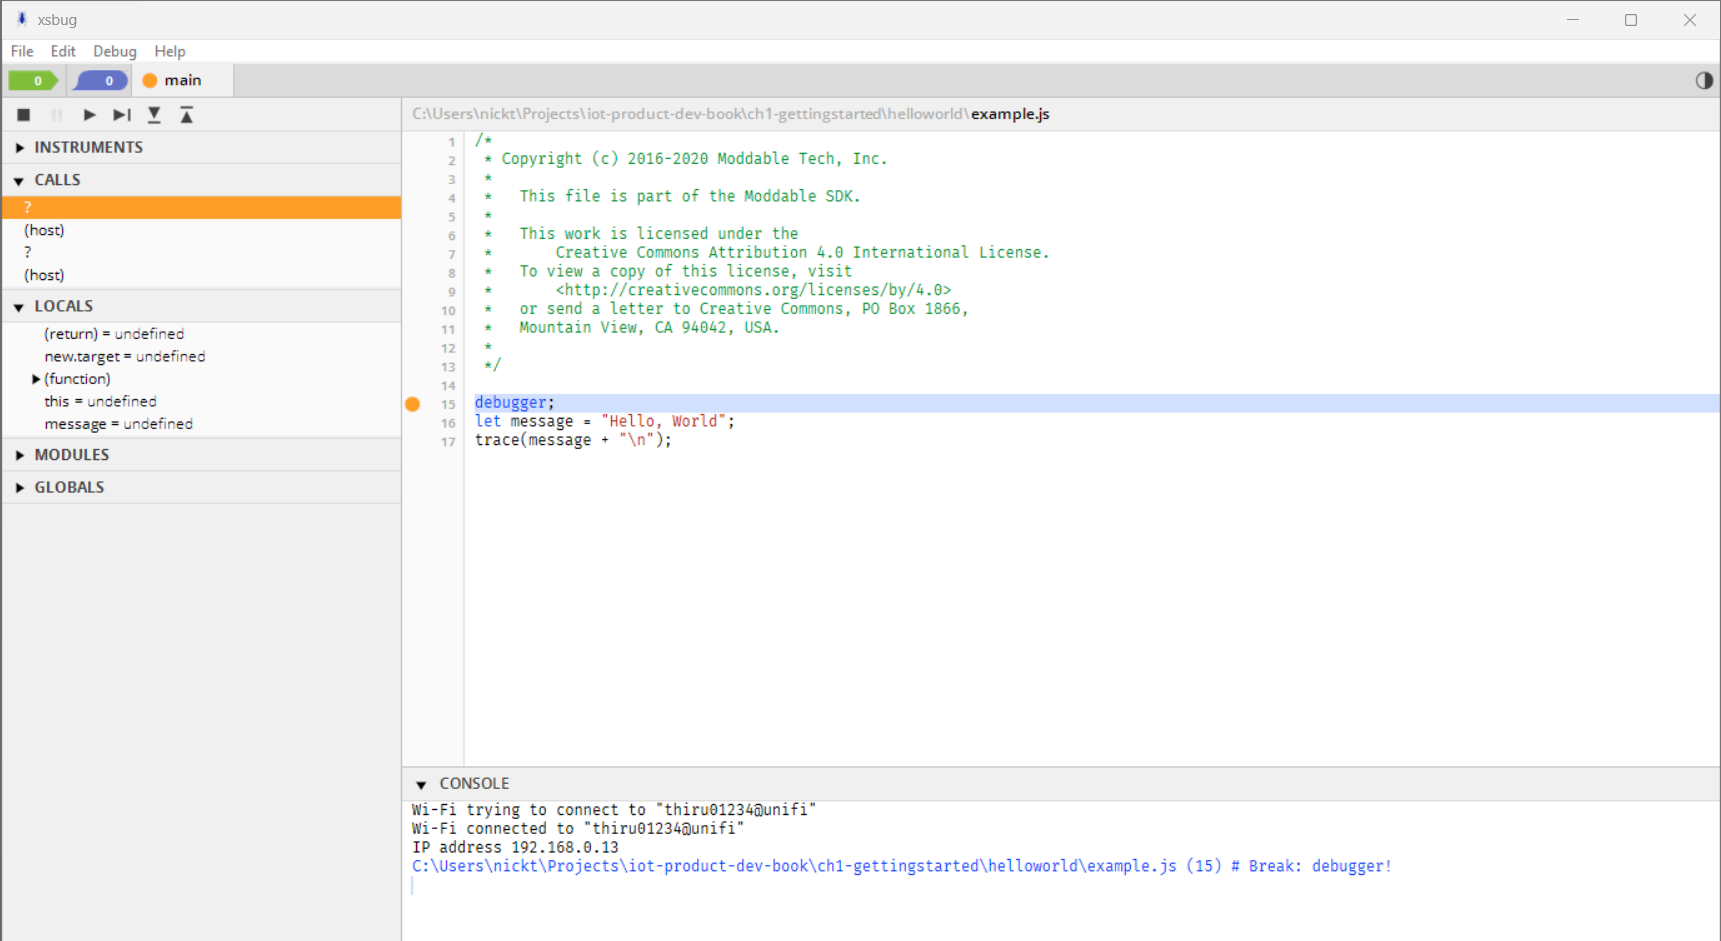Click the xsbug application icon in titlebar

pos(21,19)
